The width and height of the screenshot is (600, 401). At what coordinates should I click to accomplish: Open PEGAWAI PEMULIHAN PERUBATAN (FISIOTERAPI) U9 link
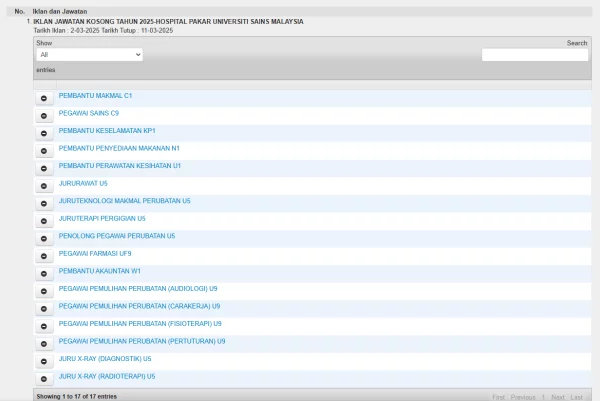pyautogui.click(x=140, y=323)
